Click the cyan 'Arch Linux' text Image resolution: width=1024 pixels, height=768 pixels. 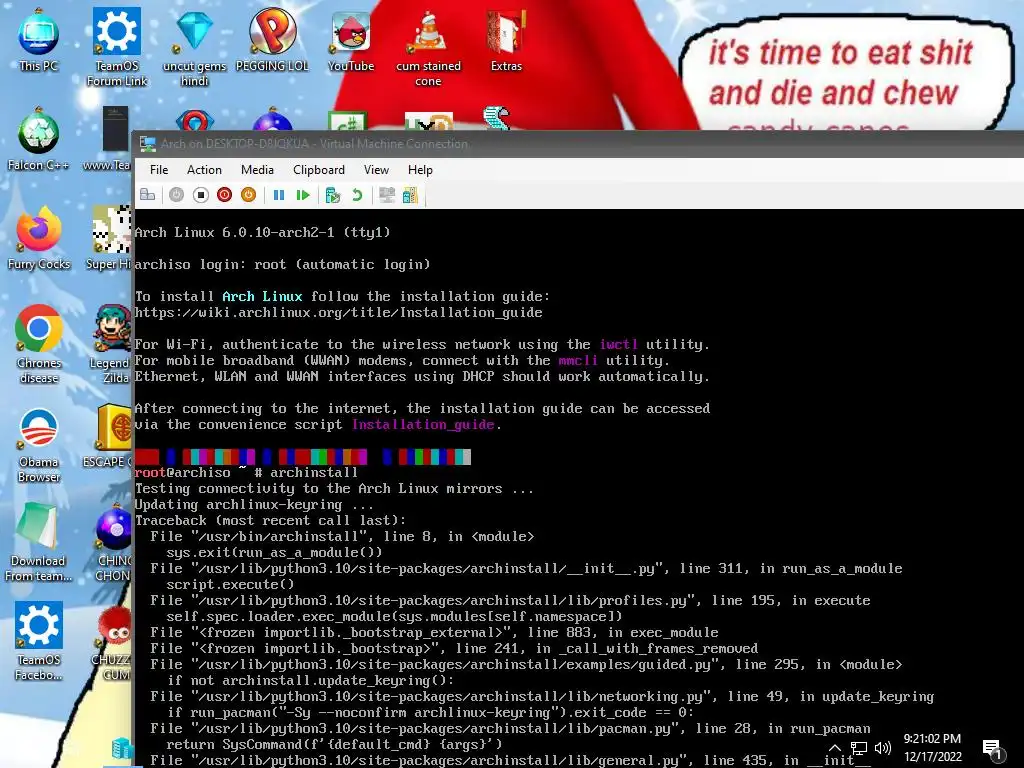(262, 296)
